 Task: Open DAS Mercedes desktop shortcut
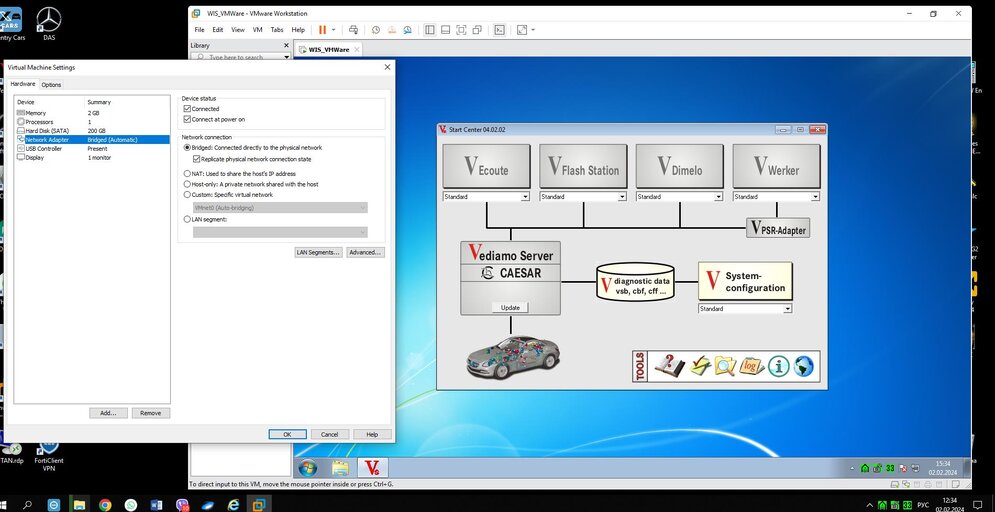coord(49,24)
